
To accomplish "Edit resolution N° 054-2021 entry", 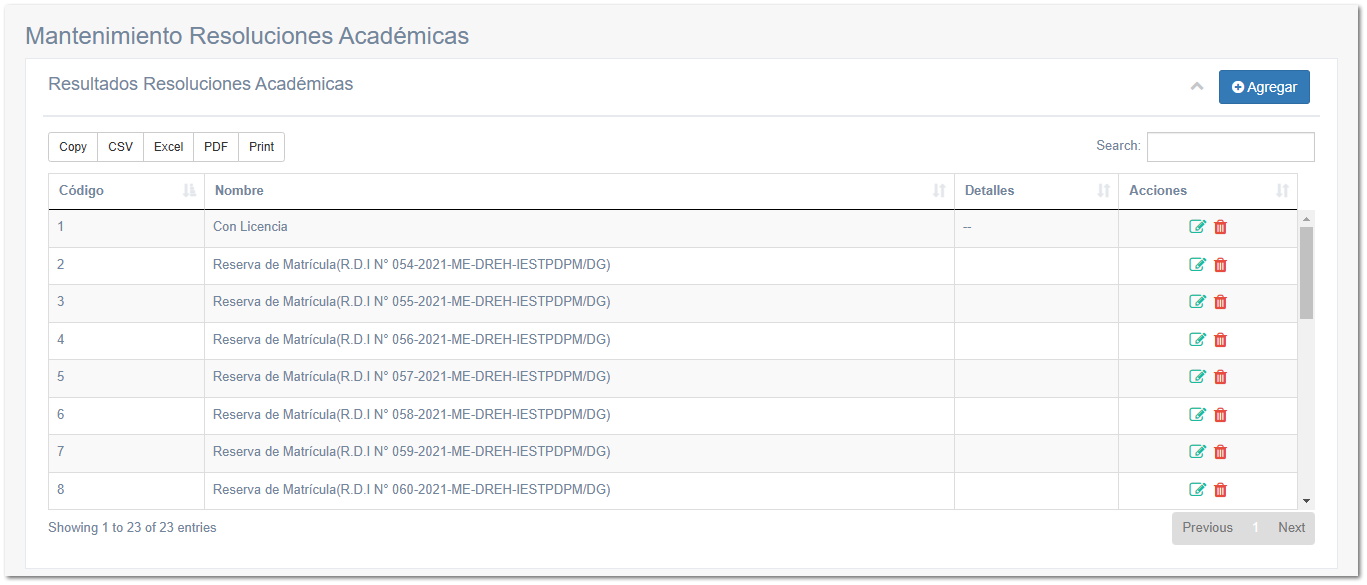I will [1197, 264].
